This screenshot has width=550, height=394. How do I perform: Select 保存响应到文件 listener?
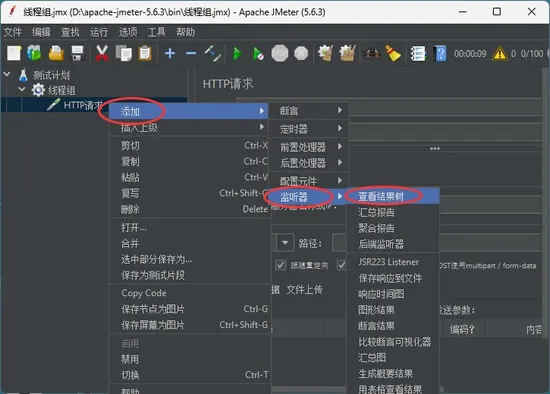(393, 278)
